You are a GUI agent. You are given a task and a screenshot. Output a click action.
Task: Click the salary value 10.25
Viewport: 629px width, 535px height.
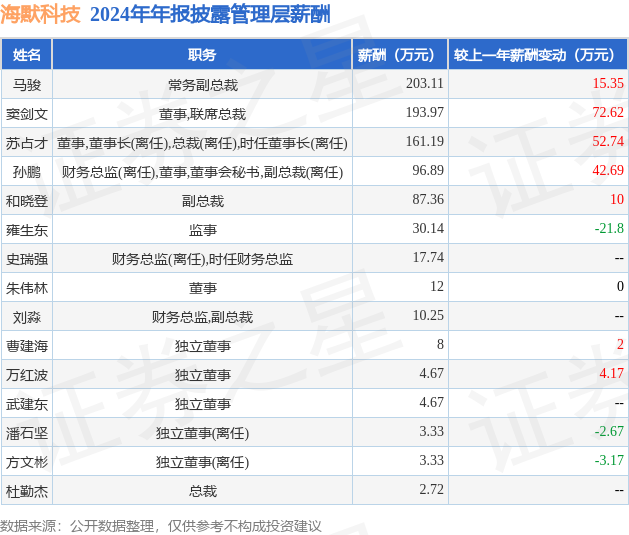pyautogui.click(x=428, y=315)
